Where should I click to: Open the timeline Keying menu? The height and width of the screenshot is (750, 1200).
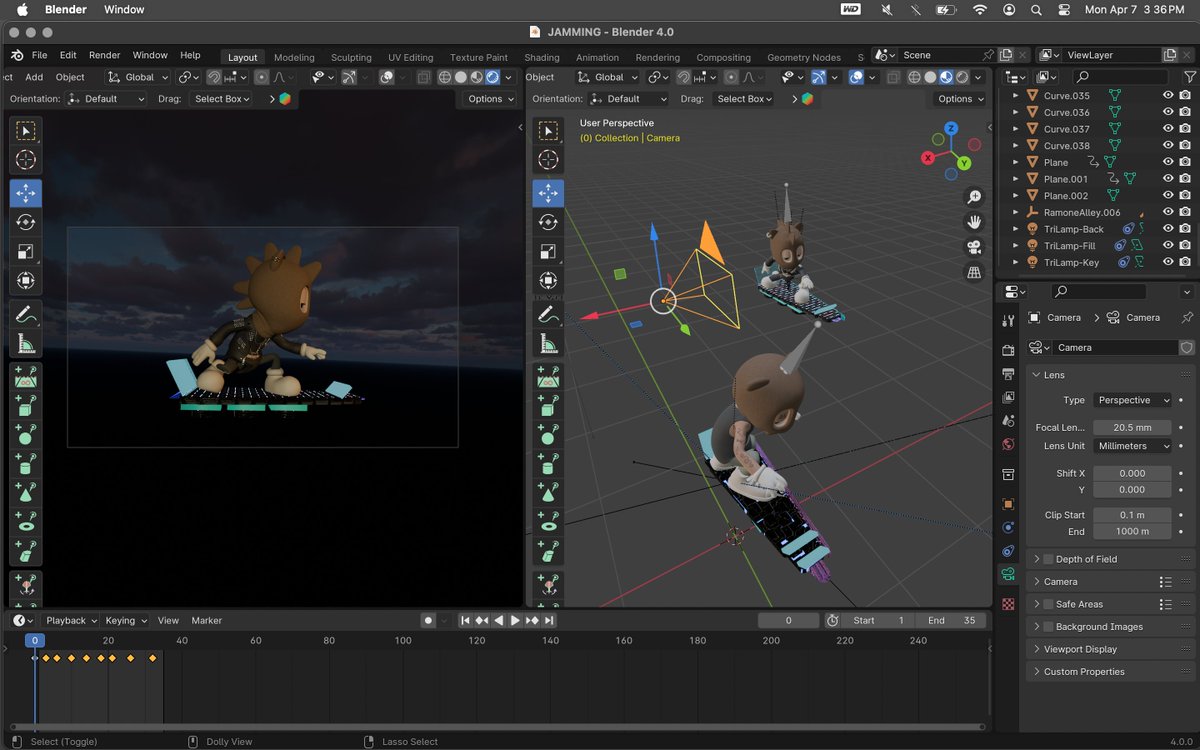(126, 620)
